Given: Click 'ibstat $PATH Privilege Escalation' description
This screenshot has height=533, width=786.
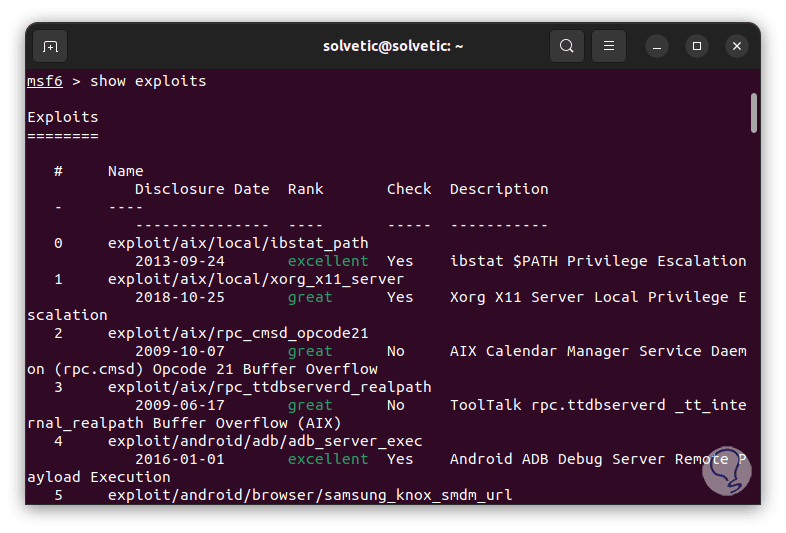Looking at the screenshot, I should click(x=598, y=262).
